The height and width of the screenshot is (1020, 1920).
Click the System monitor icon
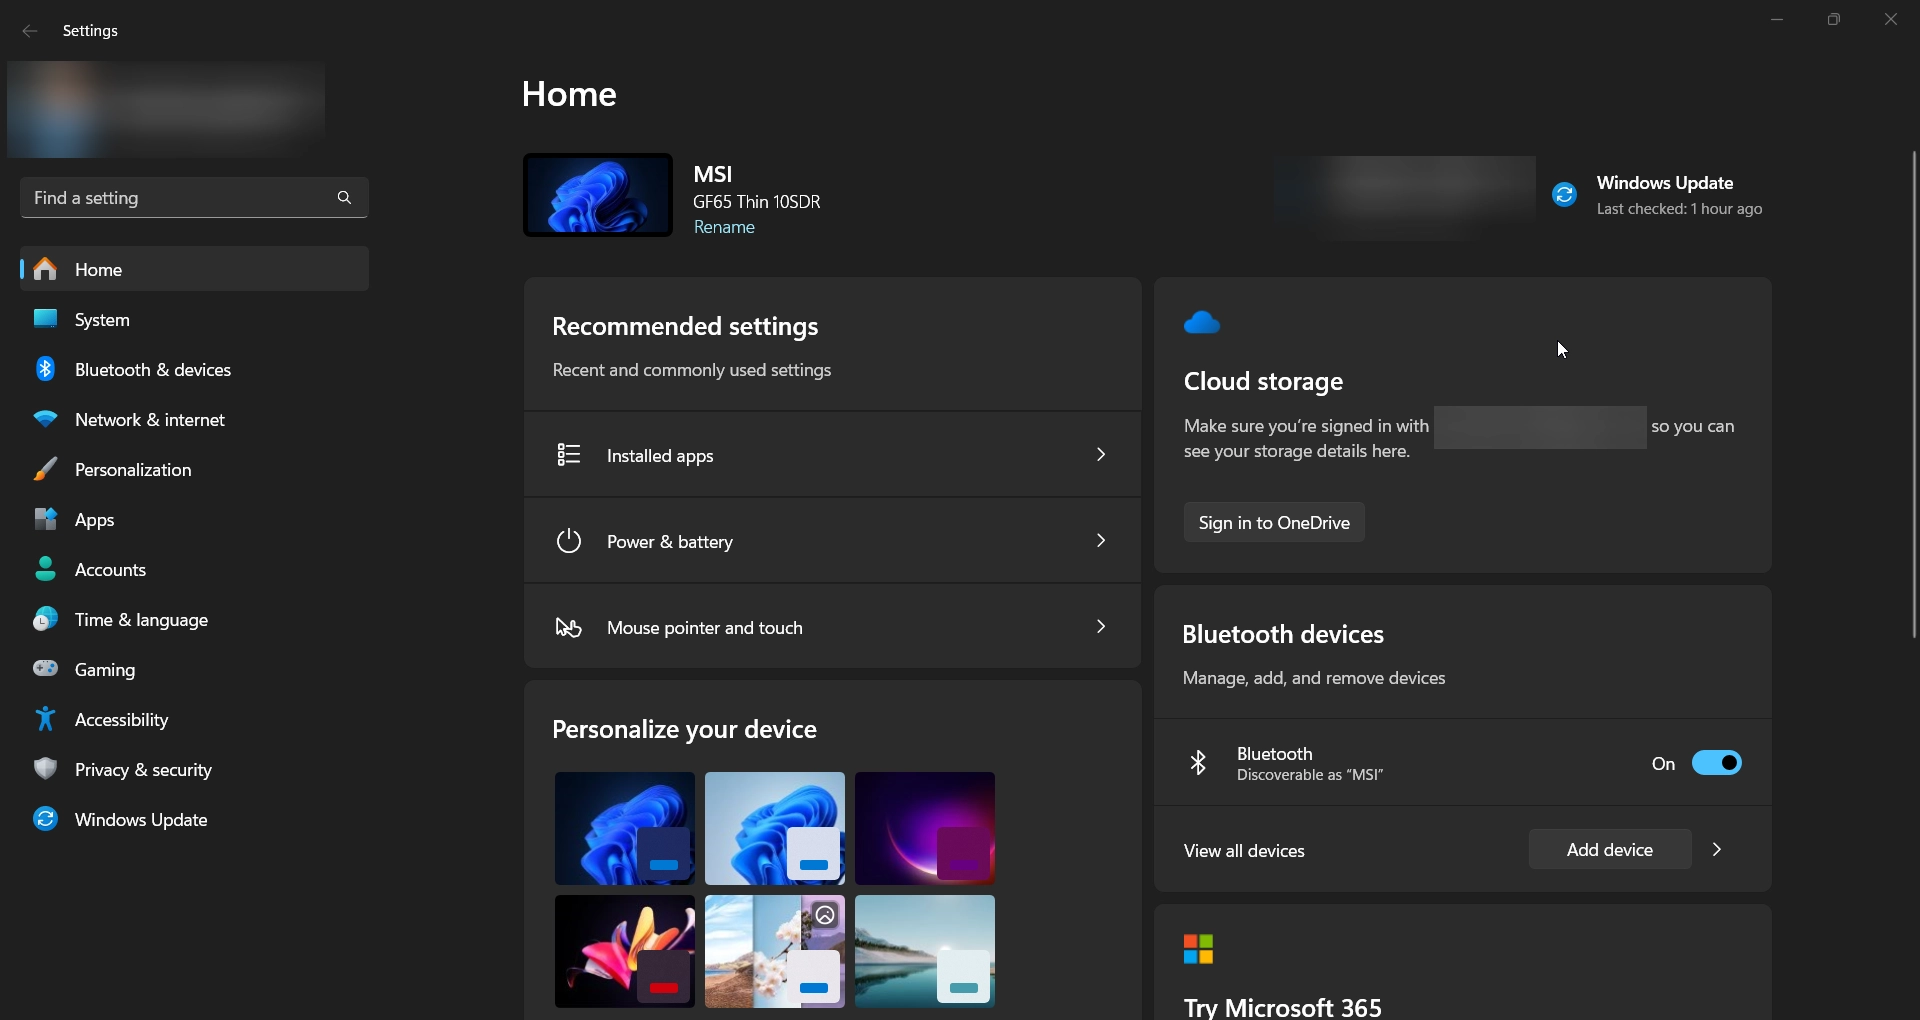coord(45,319)
